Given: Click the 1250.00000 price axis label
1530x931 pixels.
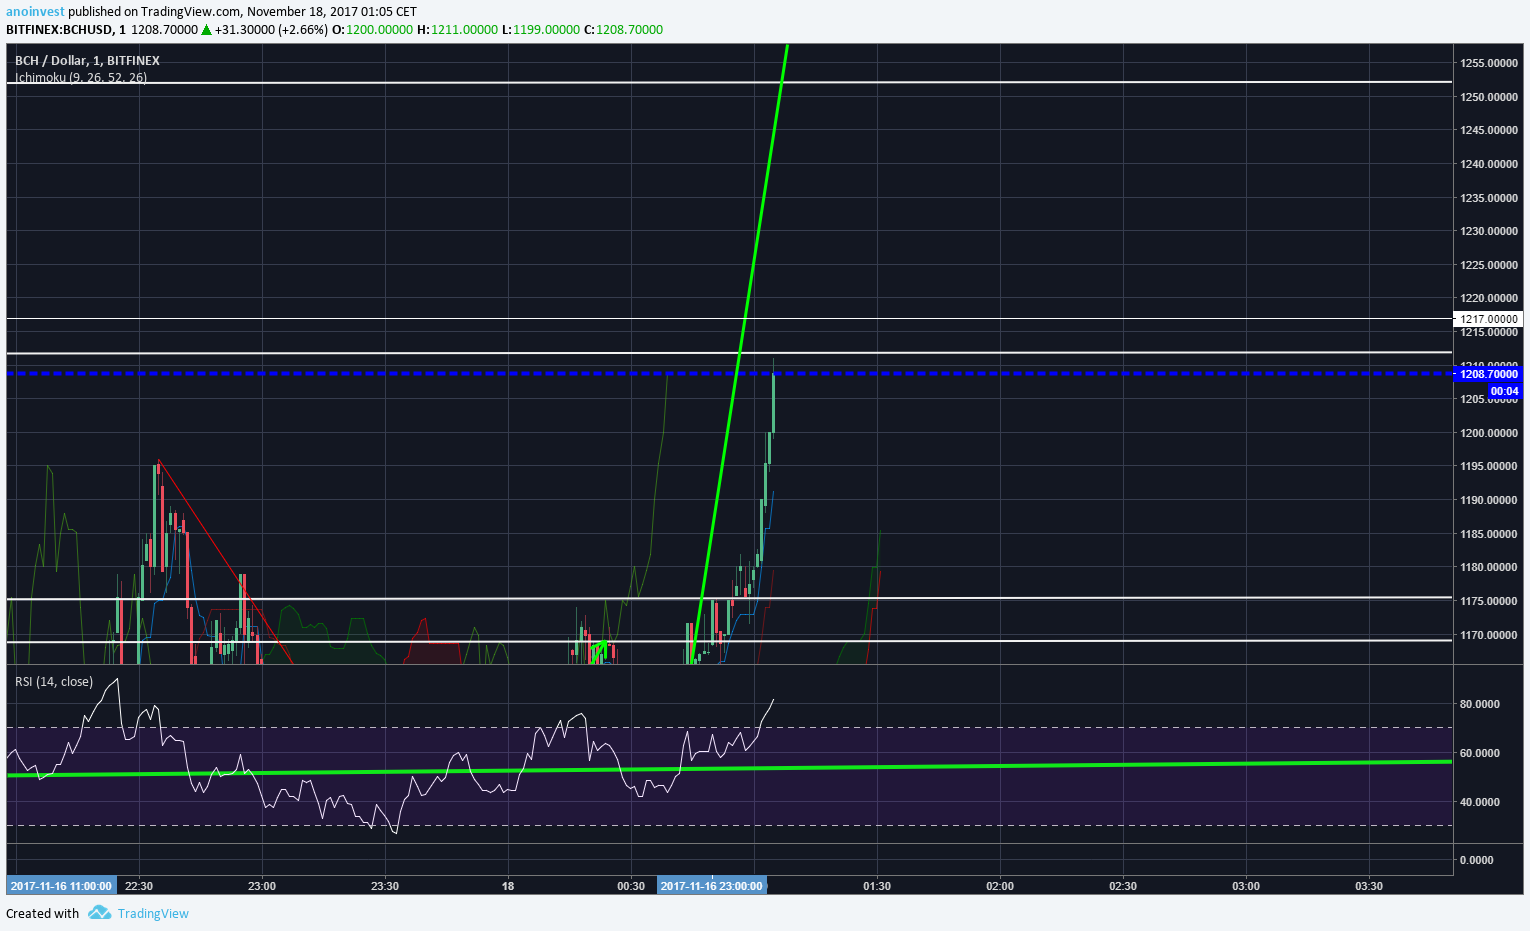Looking at the screenshot, I should click(1489, 97).
